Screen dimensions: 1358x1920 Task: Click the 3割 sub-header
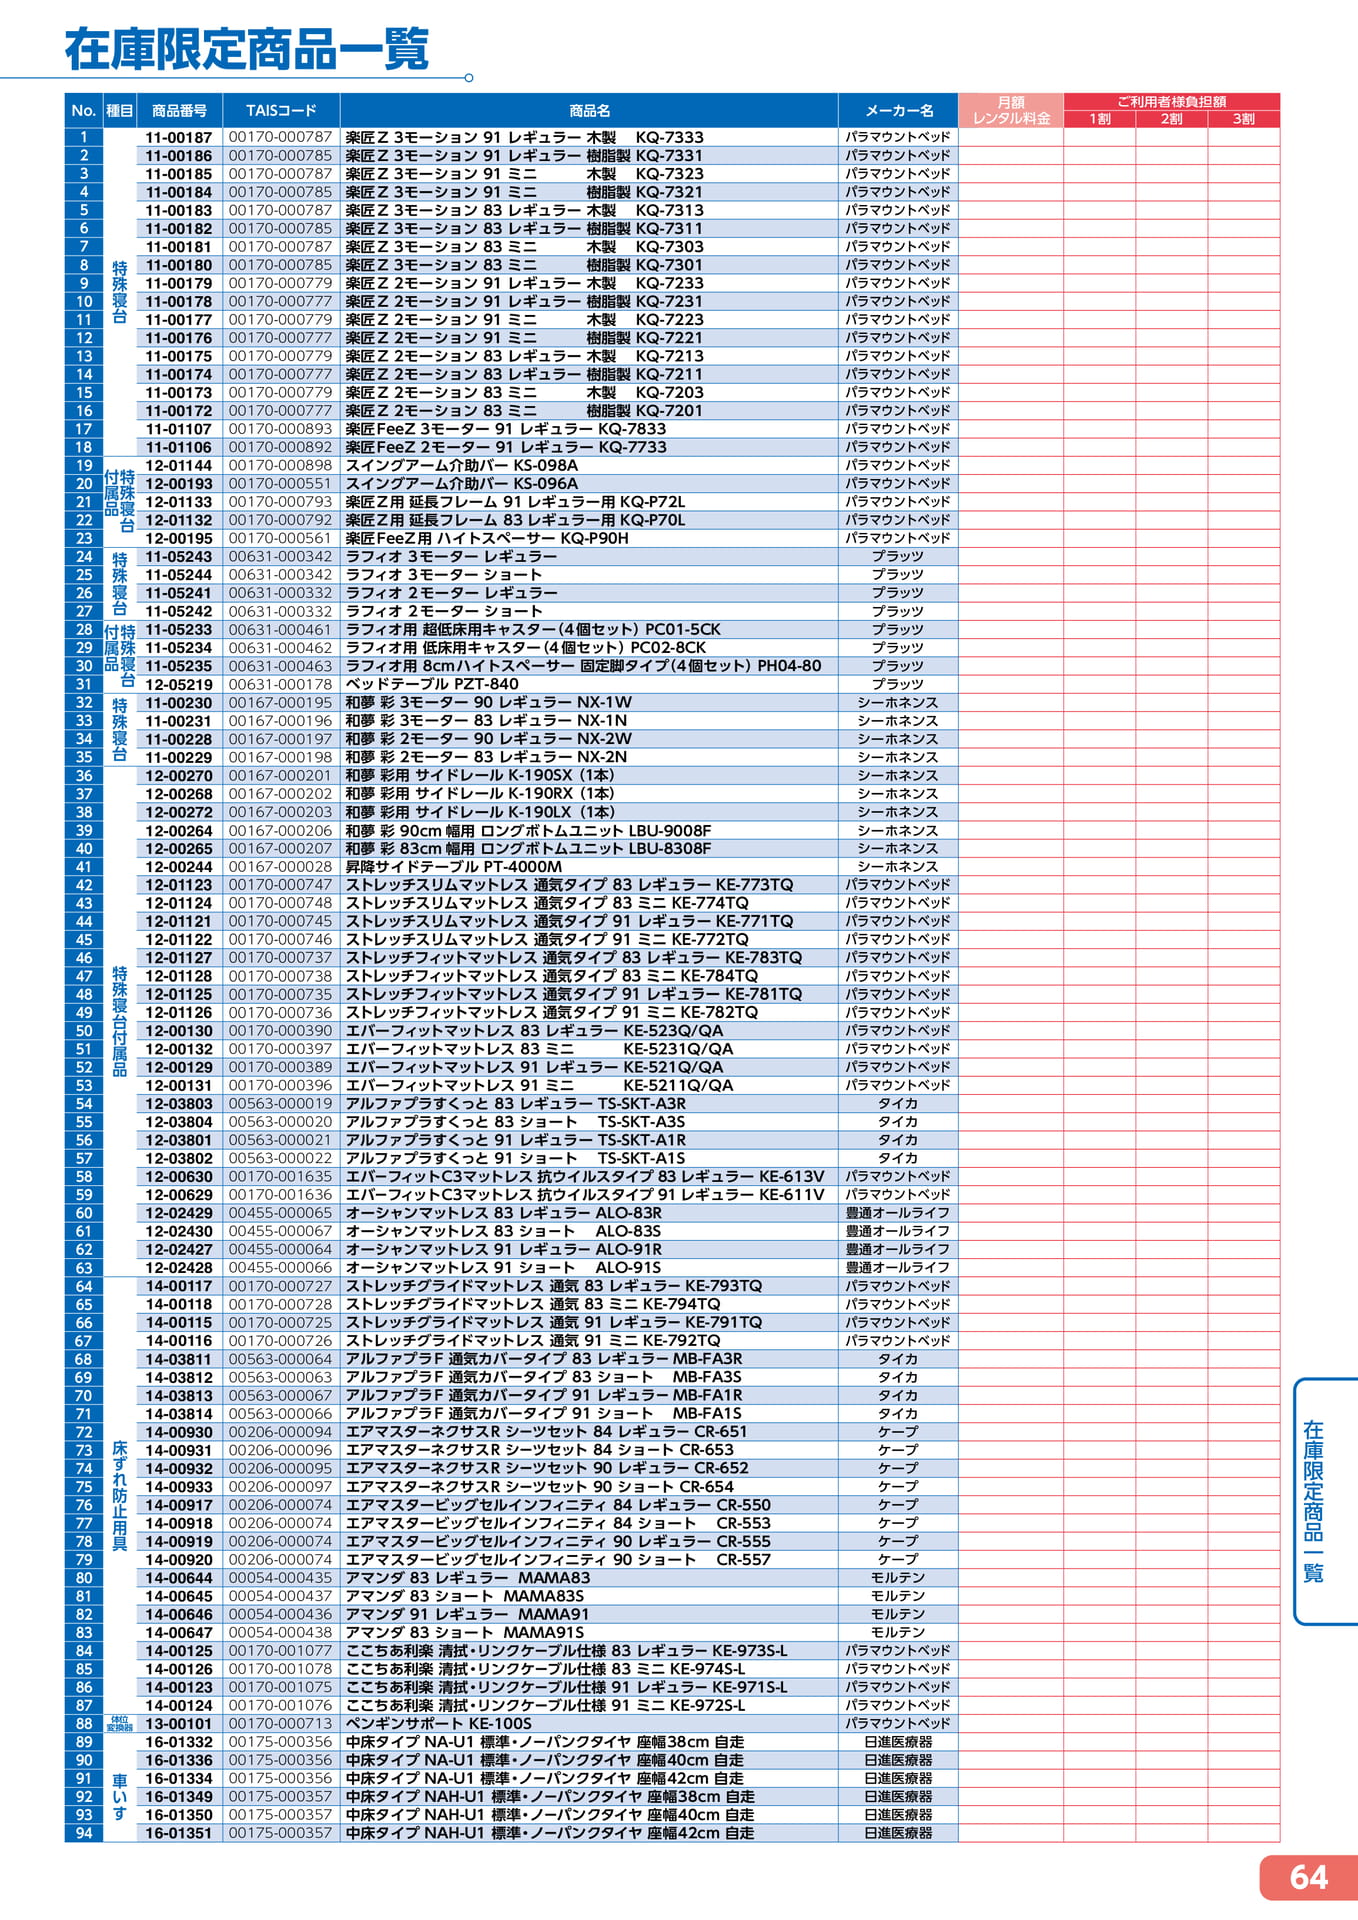point(1244,119)
